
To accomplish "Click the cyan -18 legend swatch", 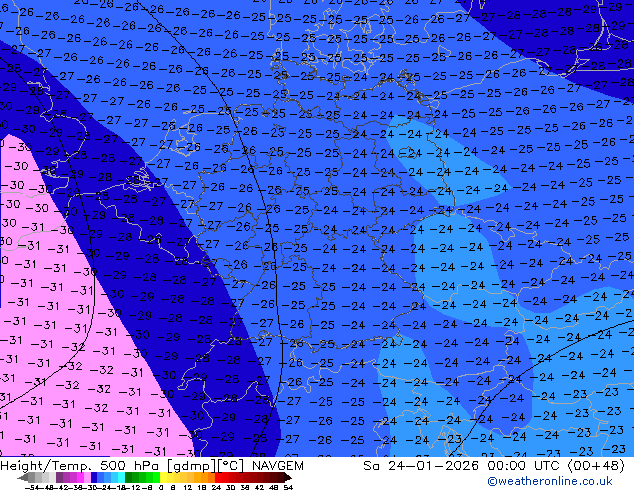I will (x=122, y=477).
